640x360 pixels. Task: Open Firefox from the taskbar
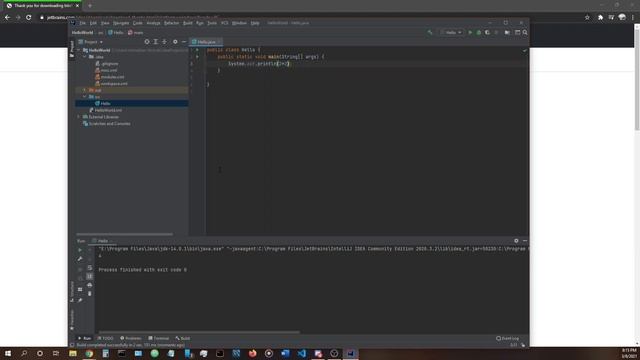(x=252, y=353)
